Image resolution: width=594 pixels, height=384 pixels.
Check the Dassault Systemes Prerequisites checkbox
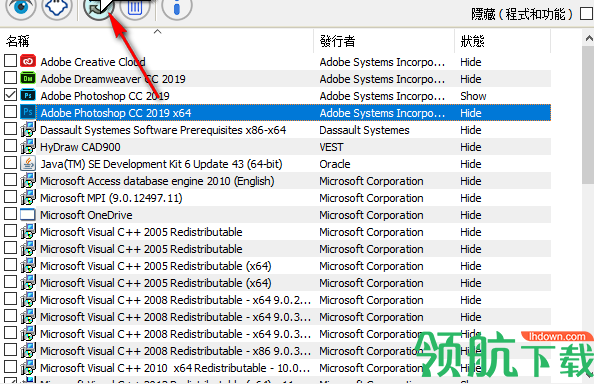[11, 129]
